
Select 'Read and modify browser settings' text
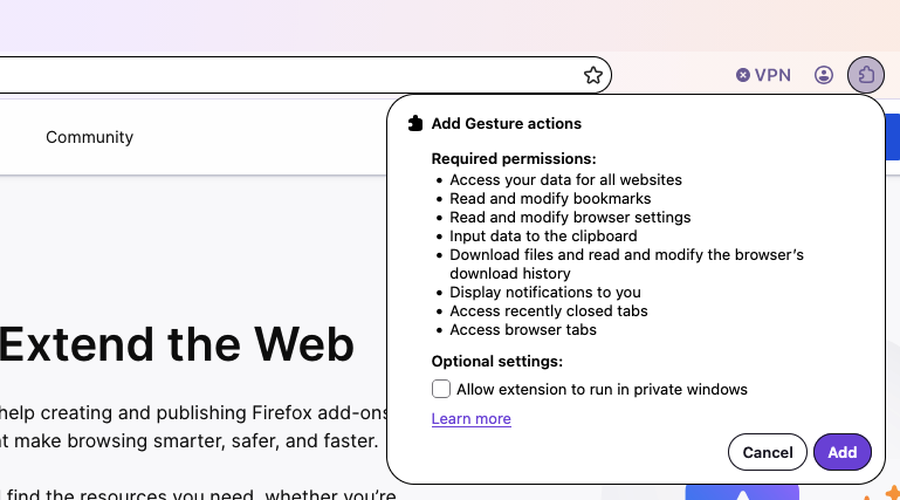tap(570, 218)
